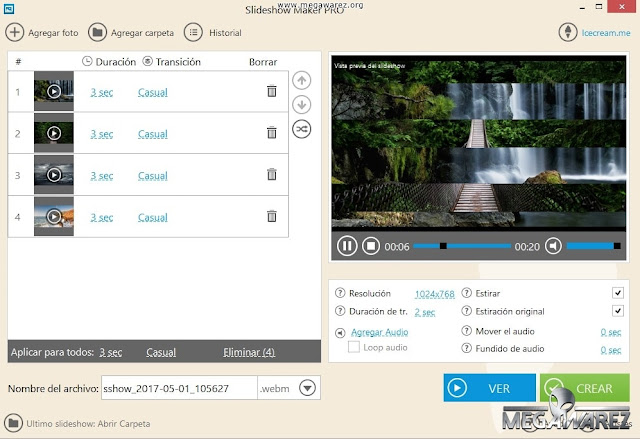Uncheck the Estiración original checkbox

click(x=618, y=311)
